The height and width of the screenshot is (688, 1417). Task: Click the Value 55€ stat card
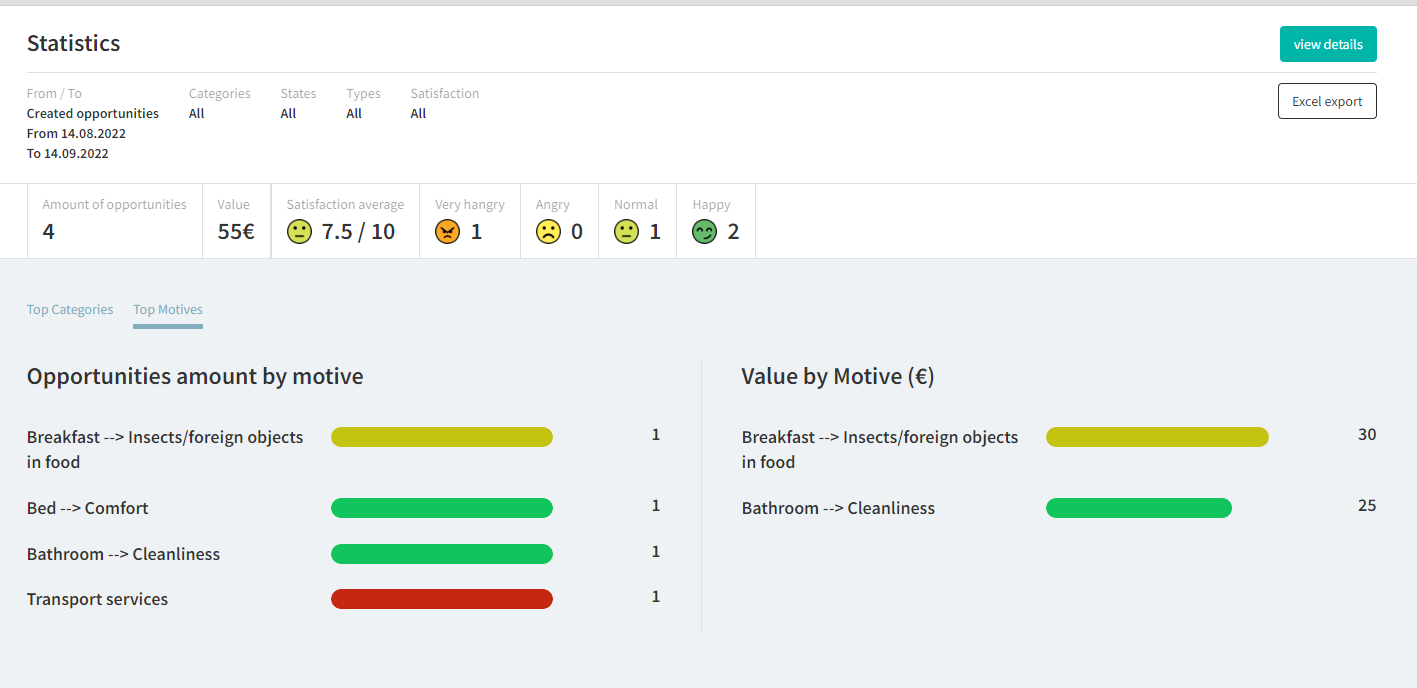236,221
